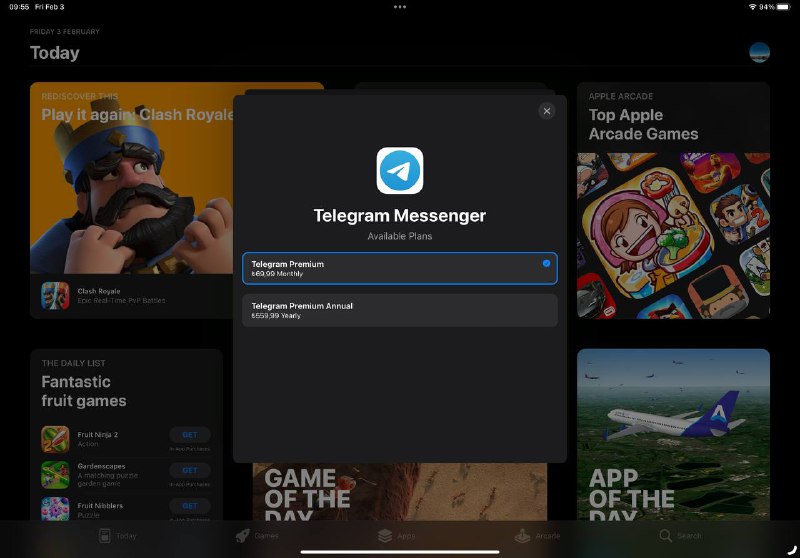The image size is (800, 558).
Task: Open the App of the Day card
Action: click(673, 435)
